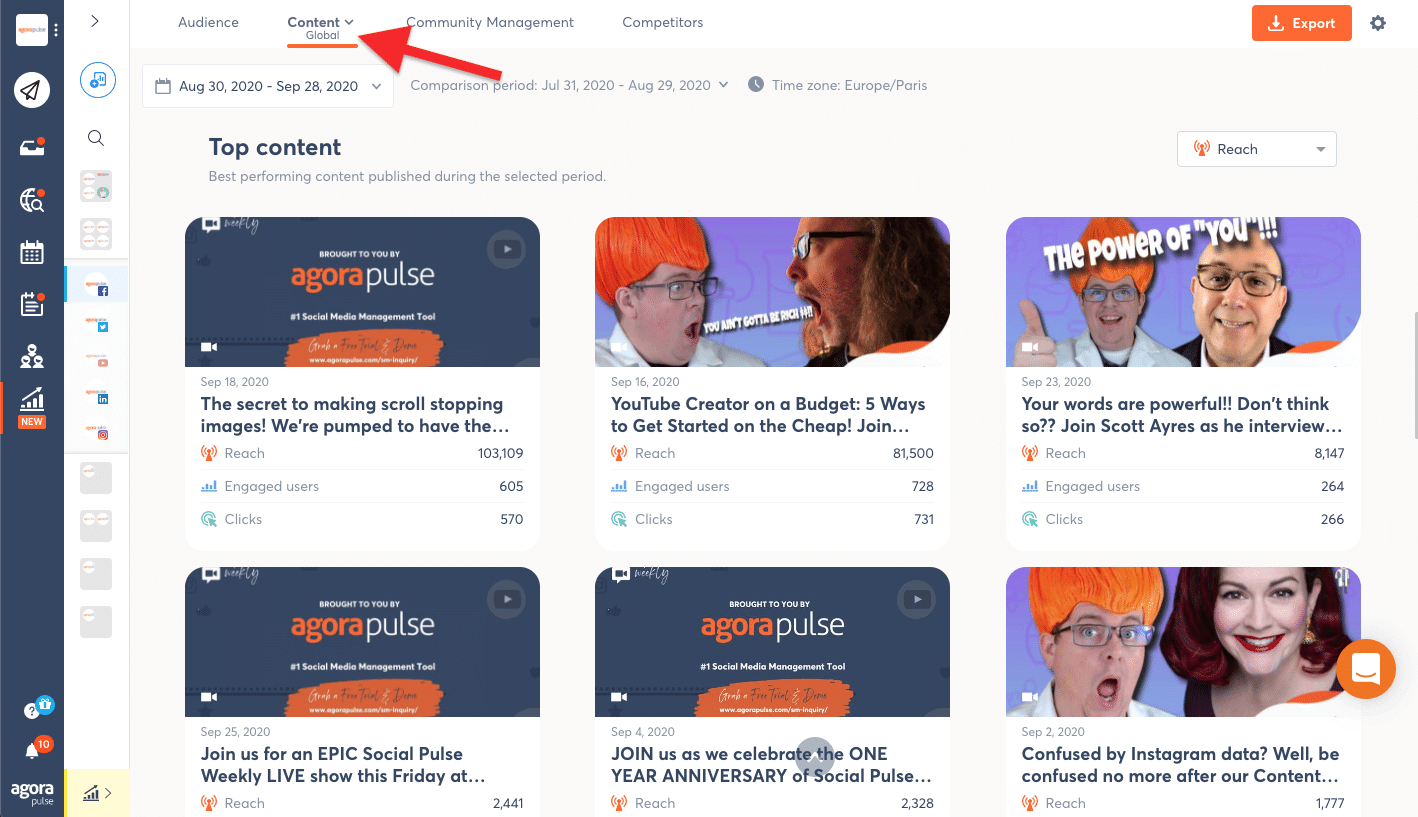This screenshot has width=1418, height=817.
Task: Open the publishing calendar icon
Action: pos(32,252)
